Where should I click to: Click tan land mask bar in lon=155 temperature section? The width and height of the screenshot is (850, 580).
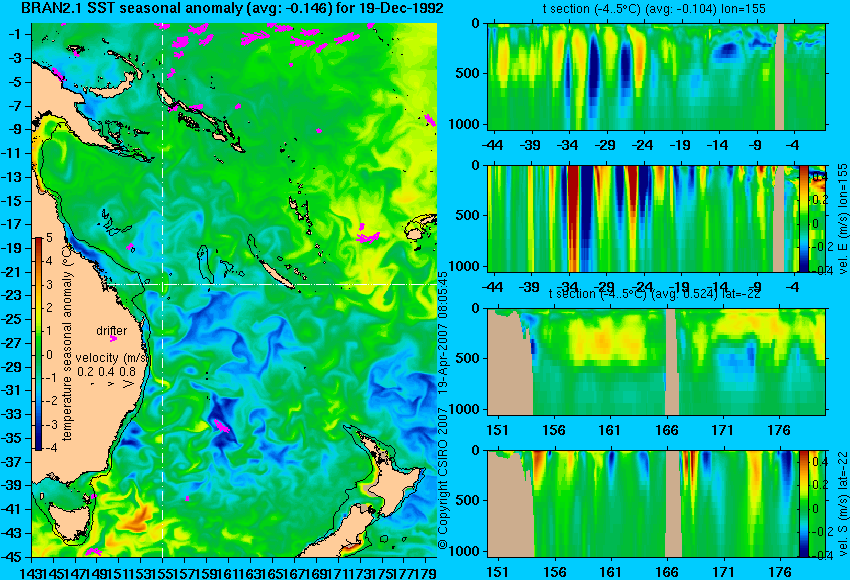(780, 76)
